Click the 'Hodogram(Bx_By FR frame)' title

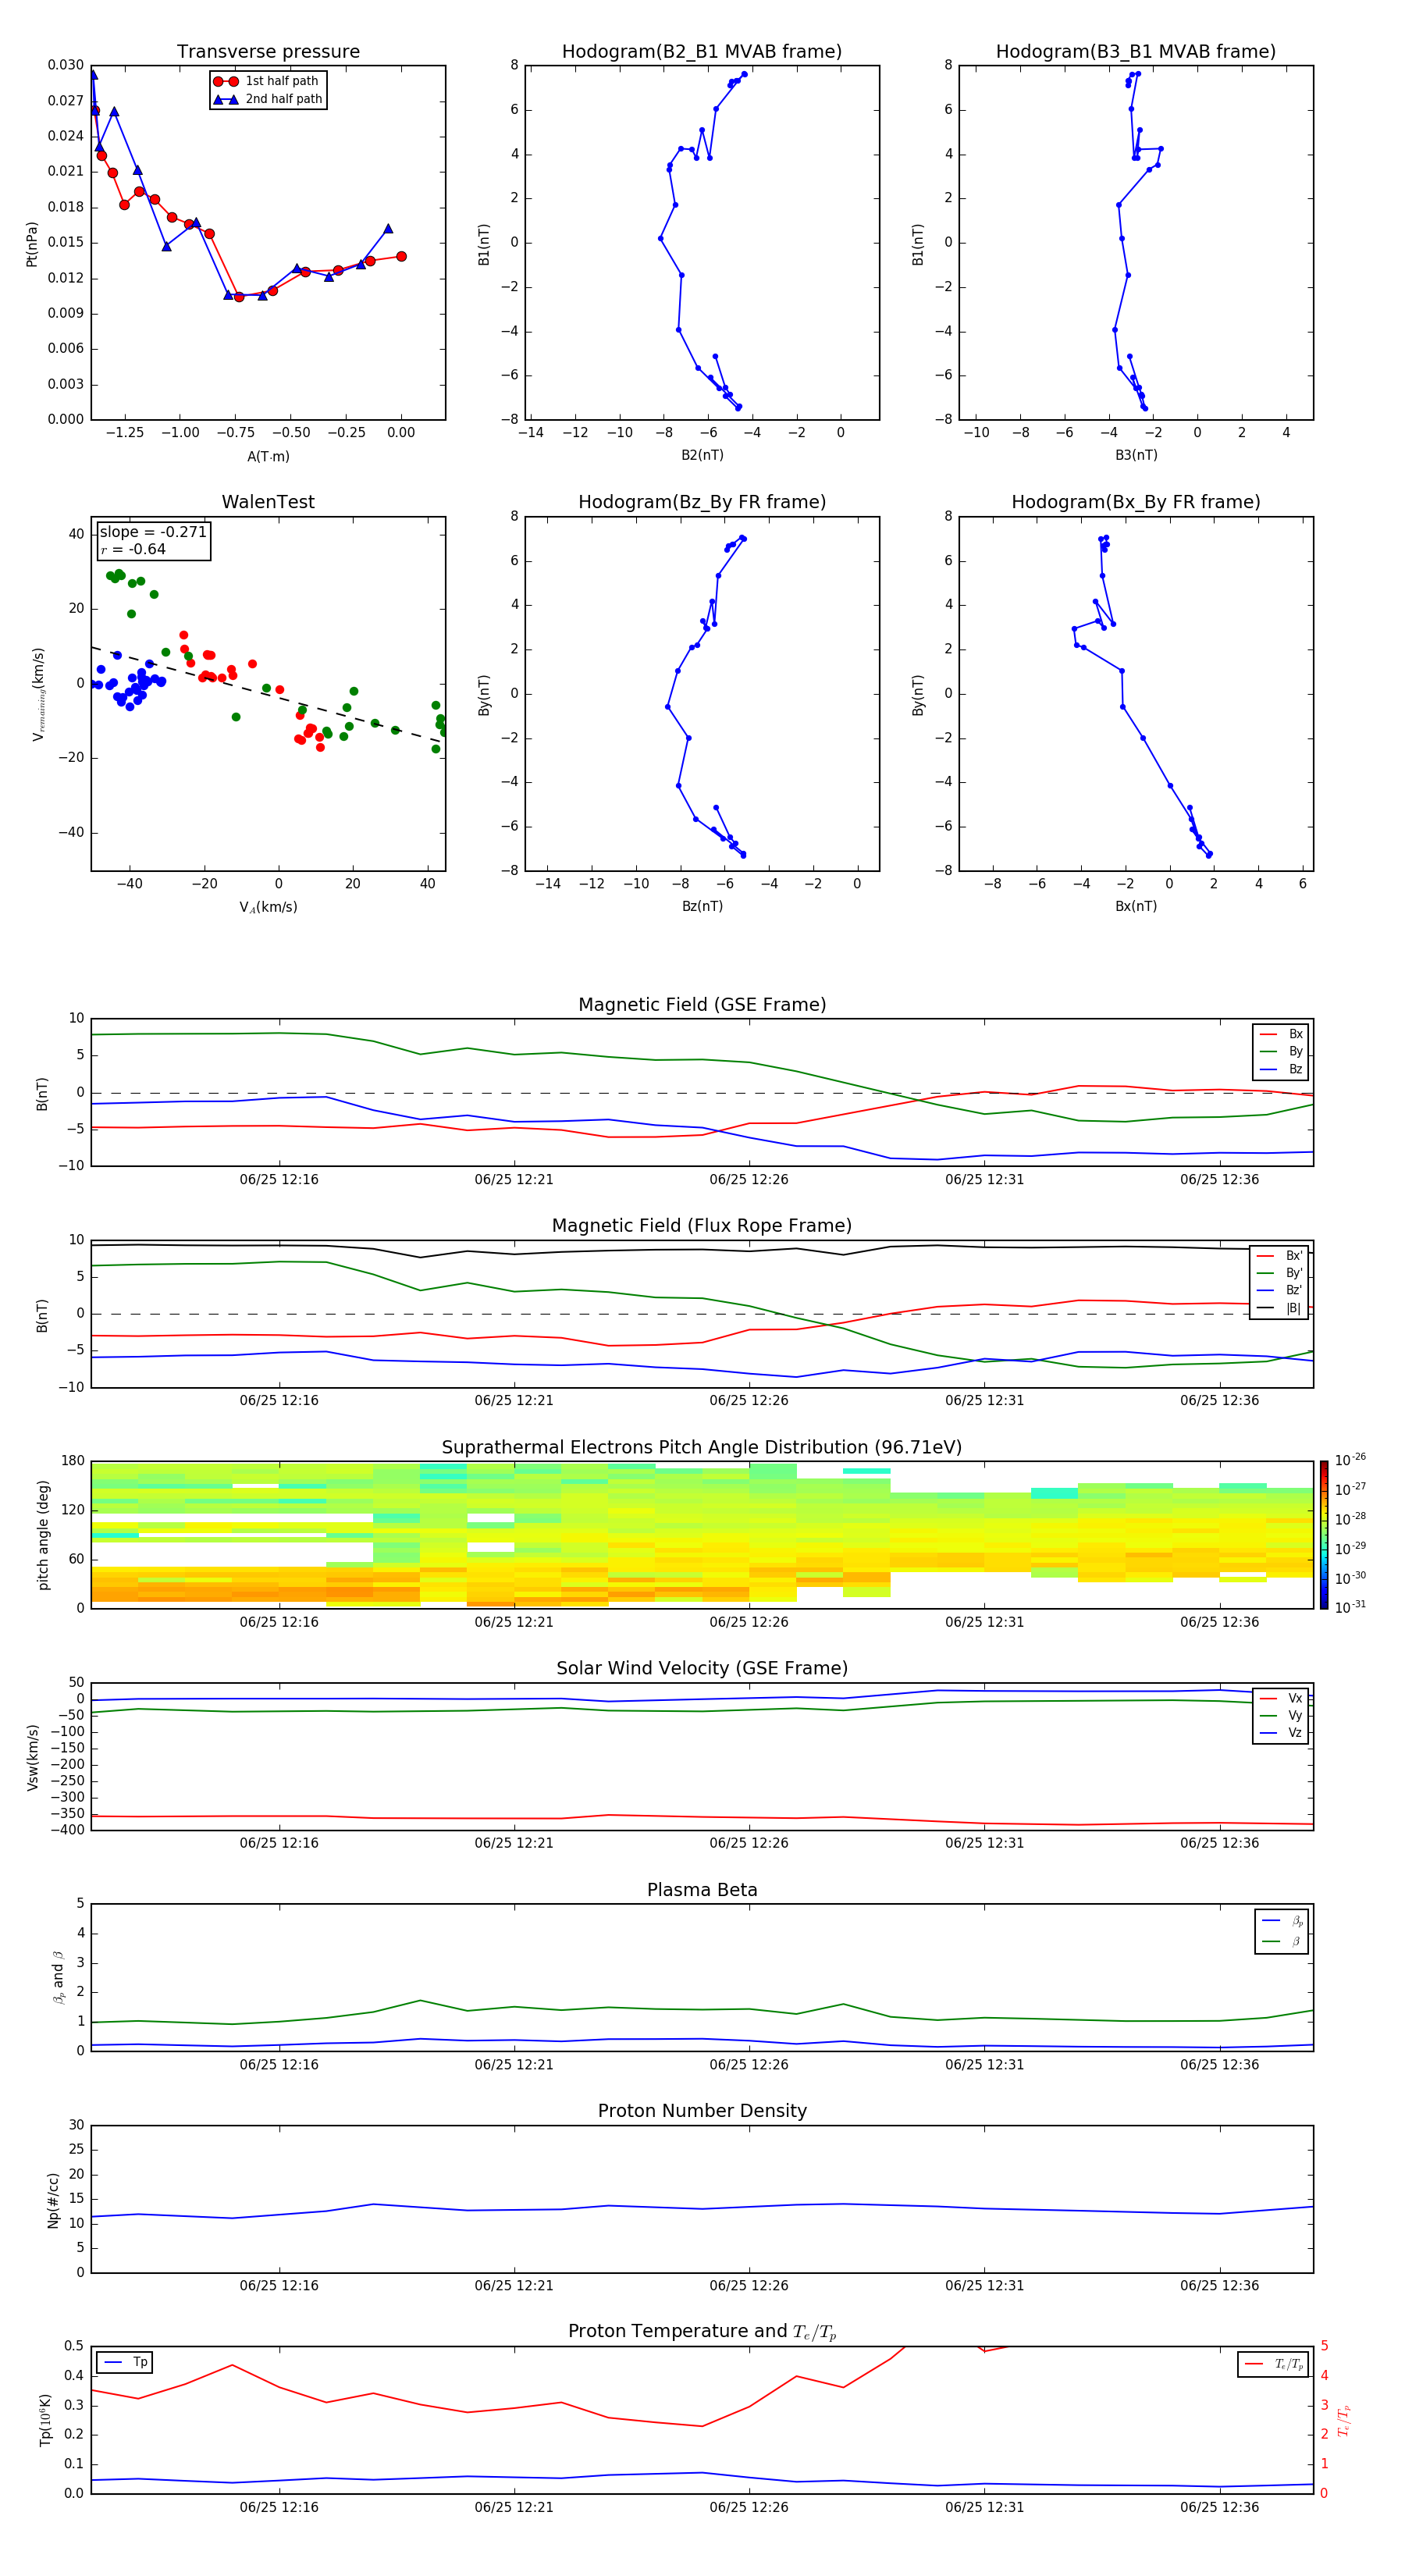coord(1136,502)
